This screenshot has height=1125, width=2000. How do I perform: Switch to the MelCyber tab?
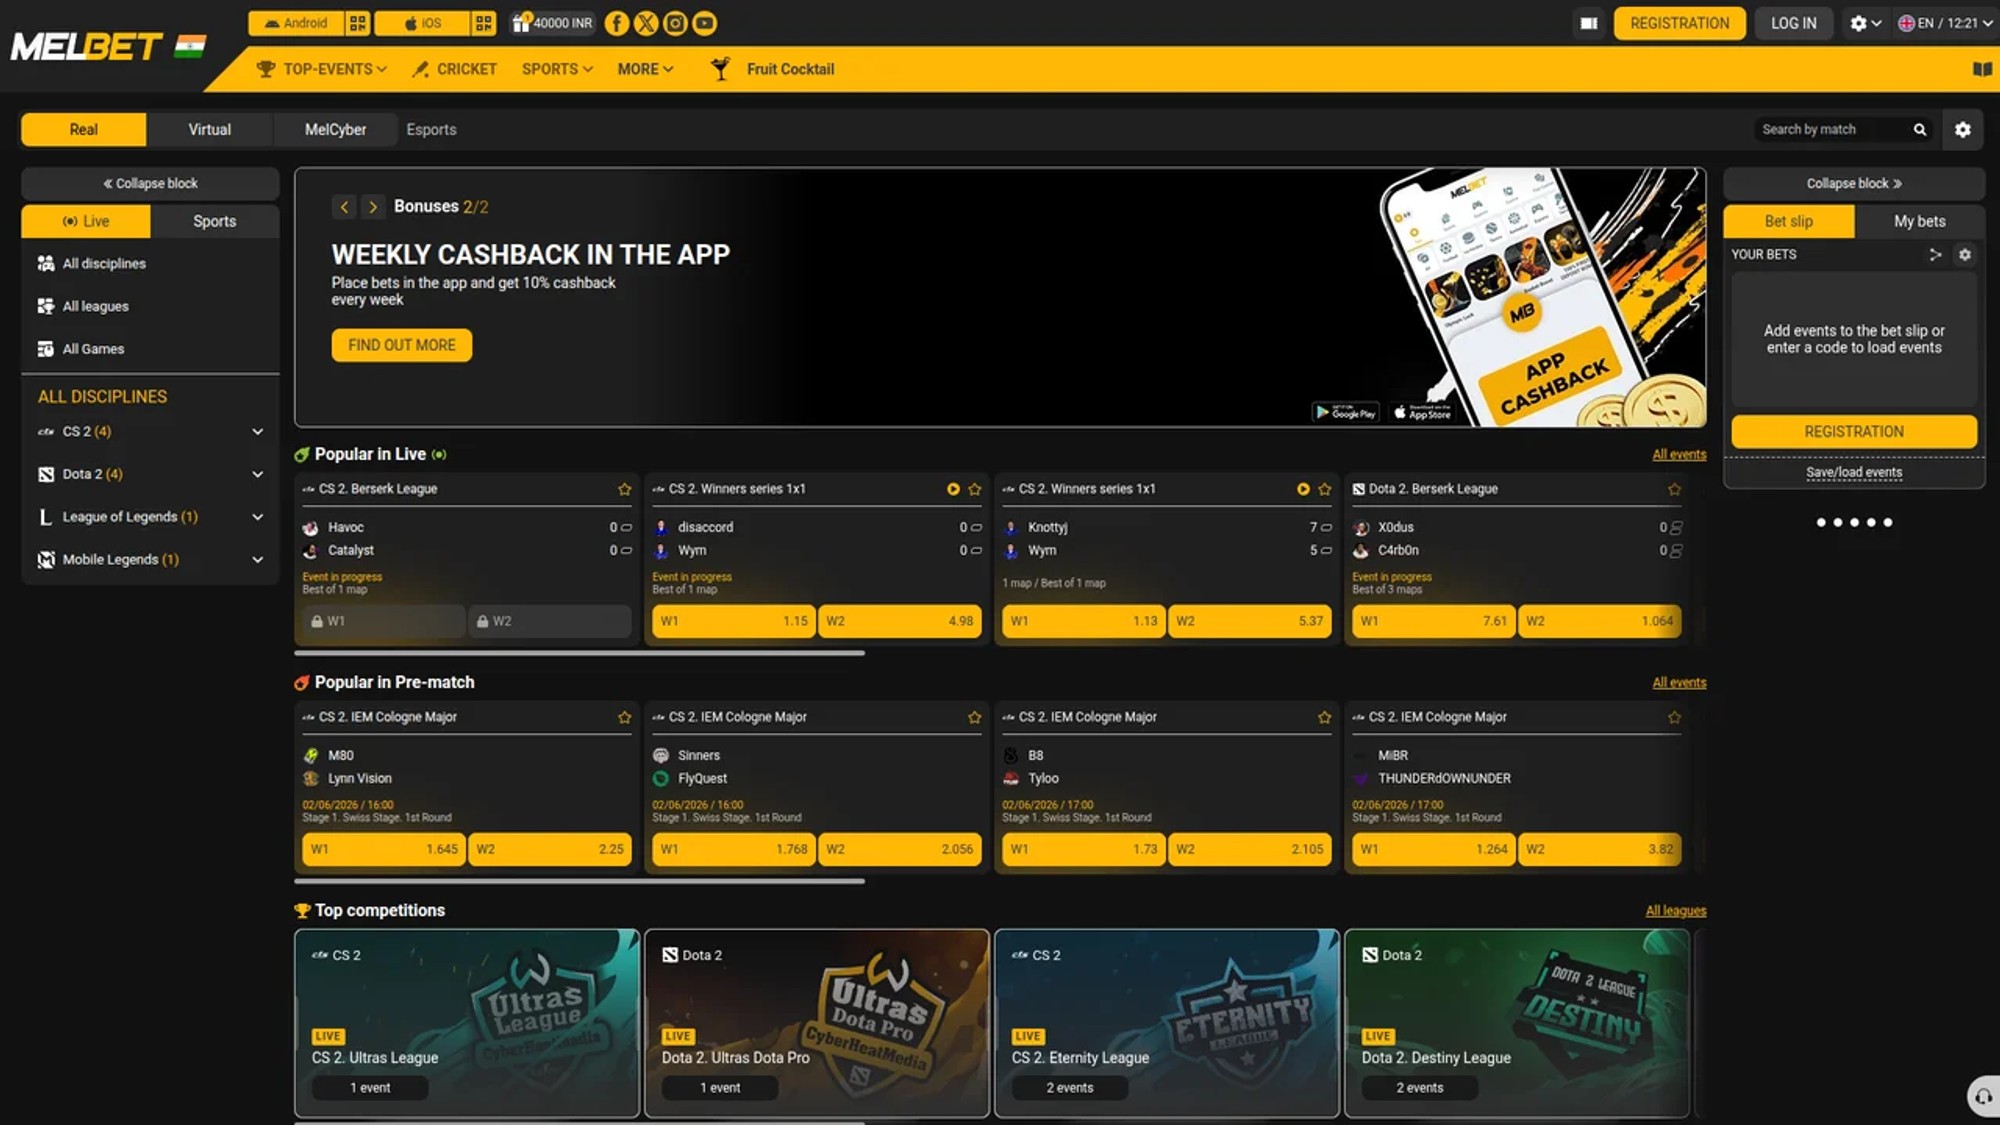(x=335, y=129)
